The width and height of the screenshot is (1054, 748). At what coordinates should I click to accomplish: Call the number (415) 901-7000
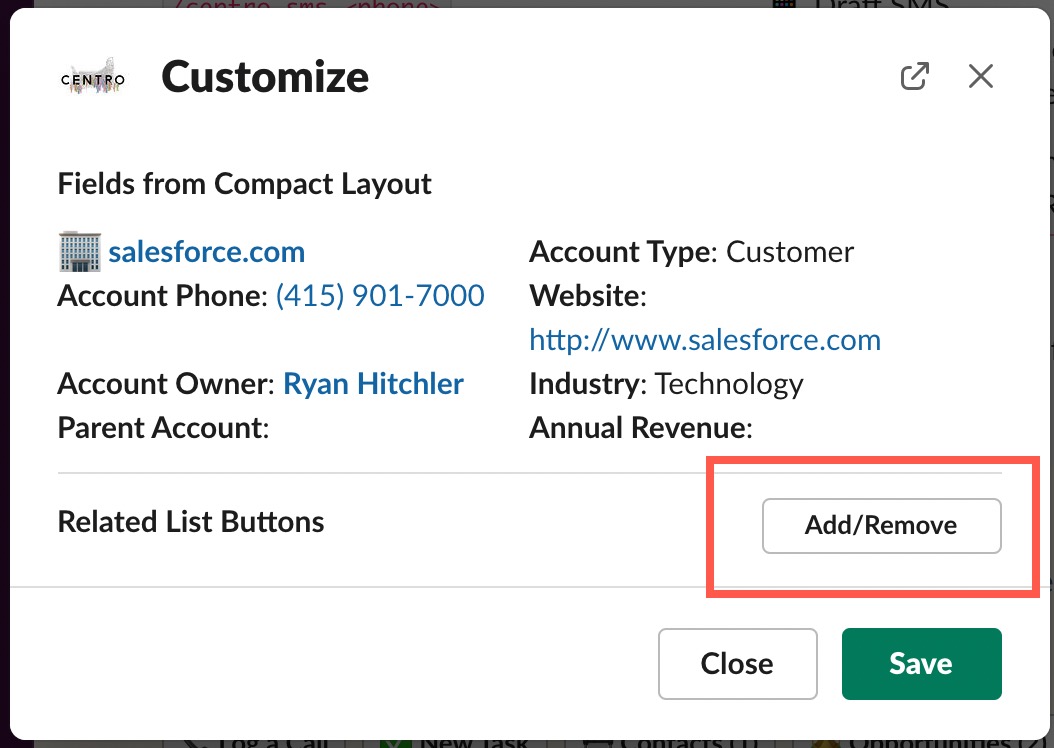[380, 296]
